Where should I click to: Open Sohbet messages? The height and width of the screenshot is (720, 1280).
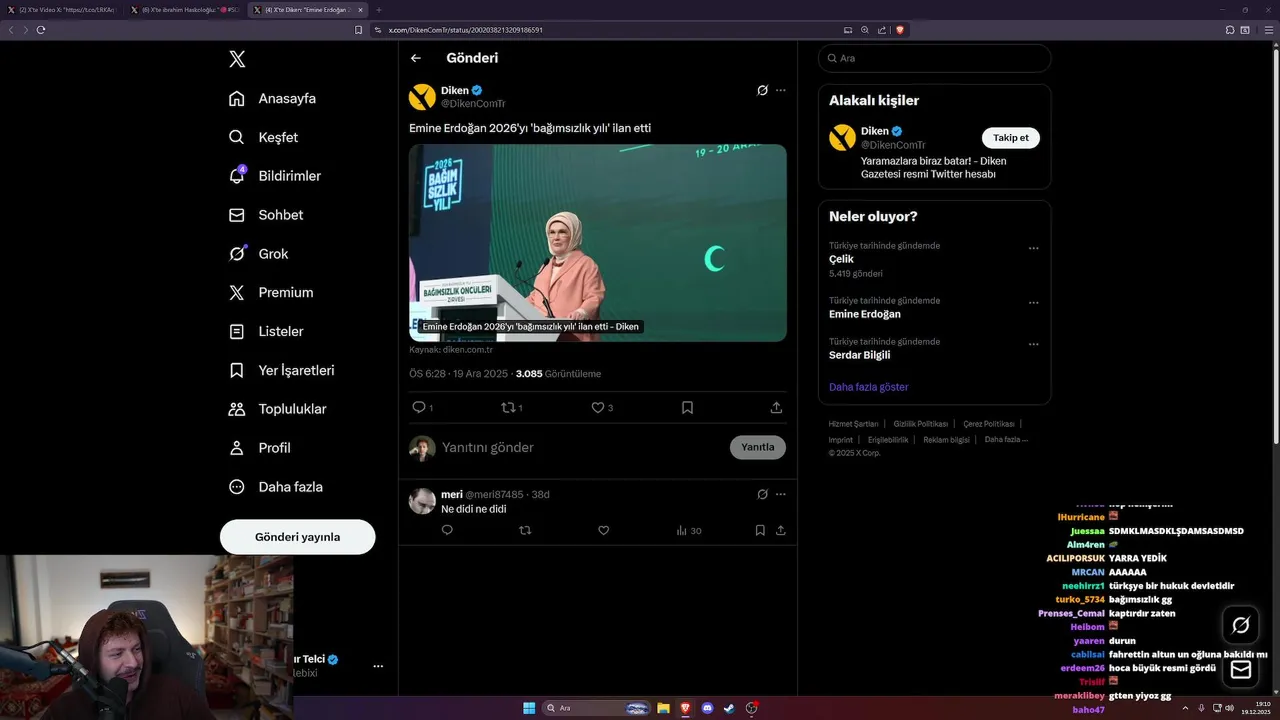pyautogui.click(x=266, y=215)
